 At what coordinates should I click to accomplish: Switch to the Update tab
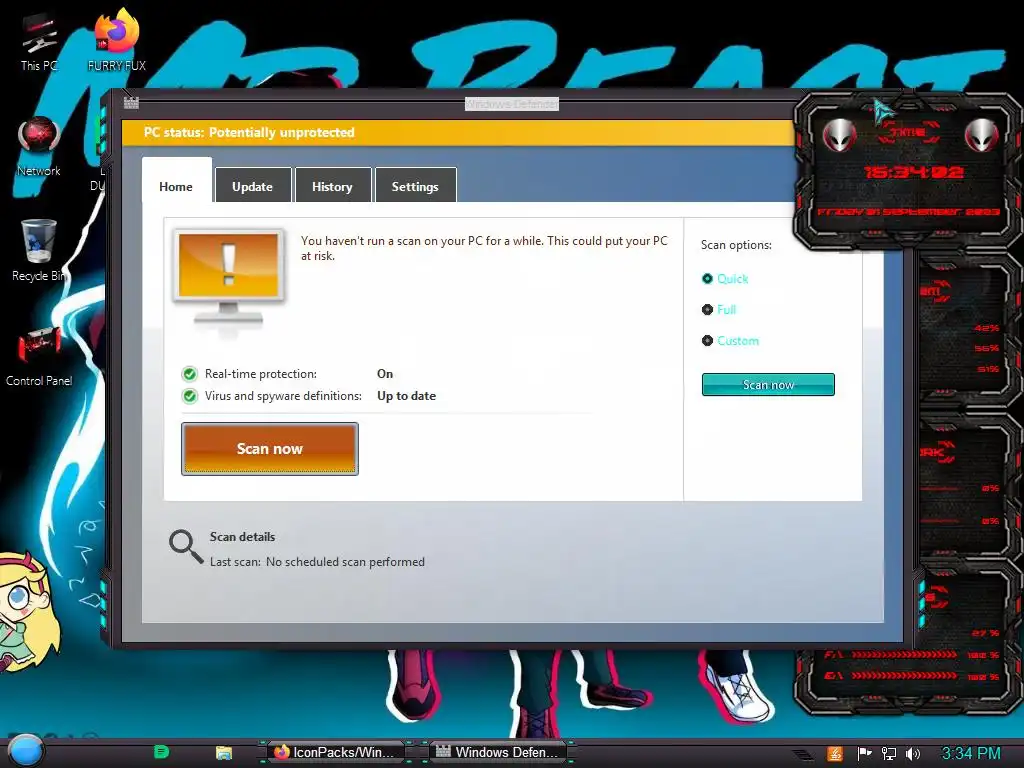pos(253,187)
